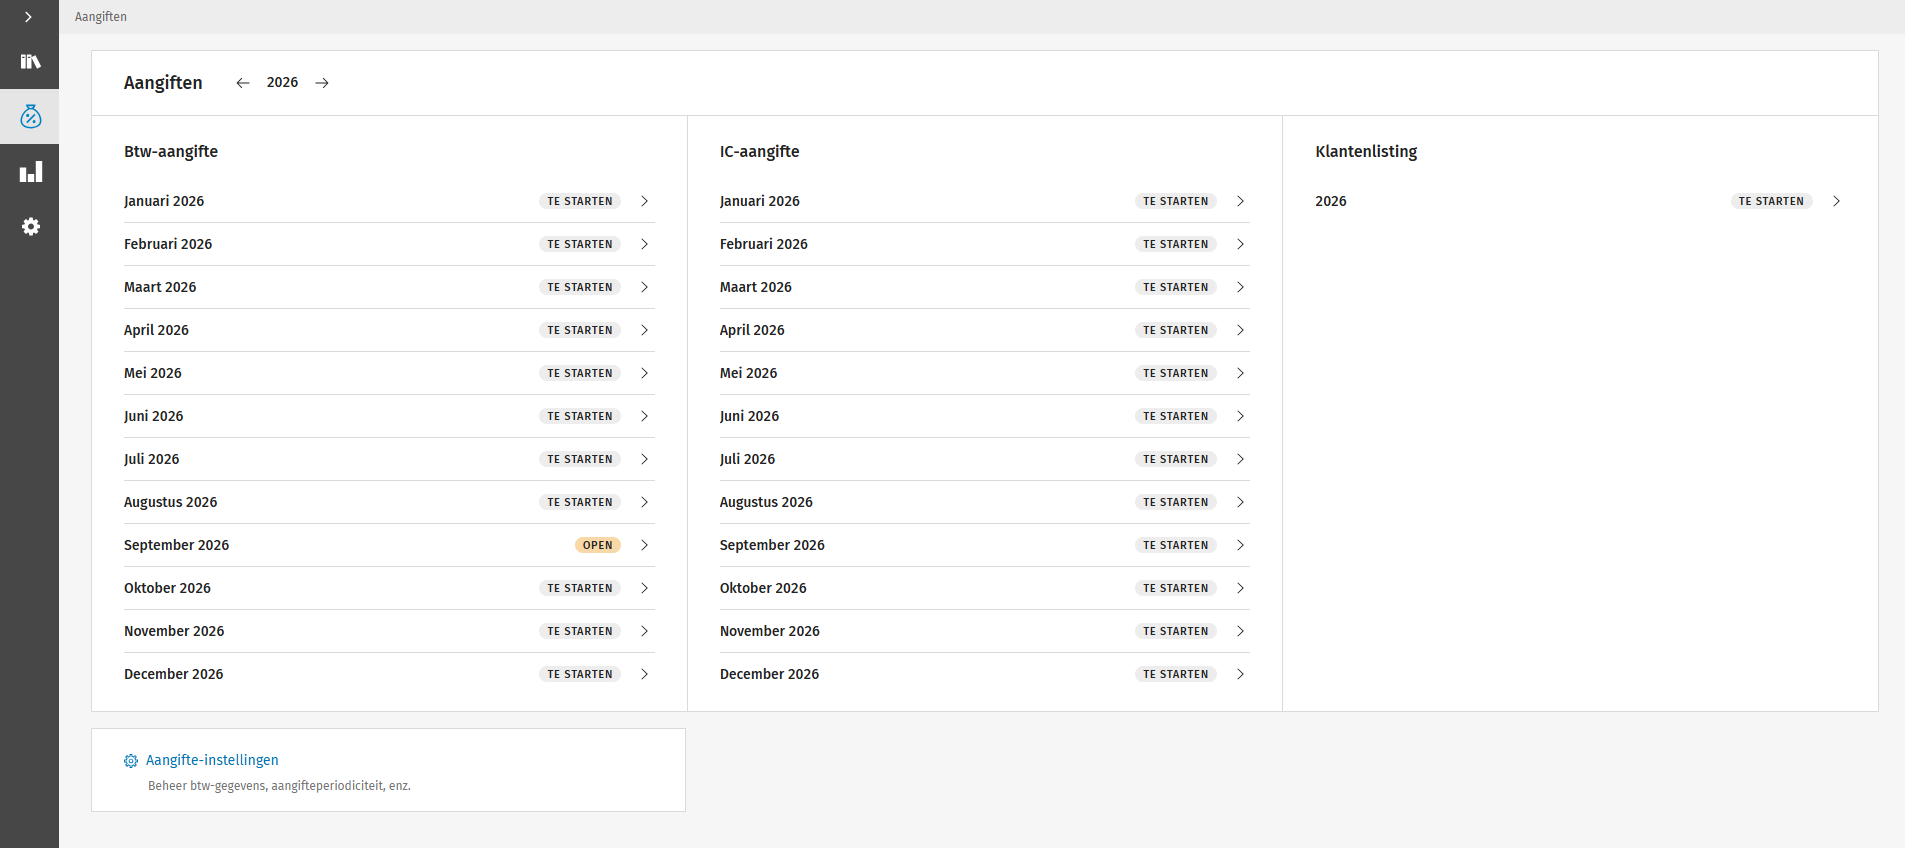Open the library books sidebar icon
Viewport: 1905px width, 848px height.
(30, 61)
